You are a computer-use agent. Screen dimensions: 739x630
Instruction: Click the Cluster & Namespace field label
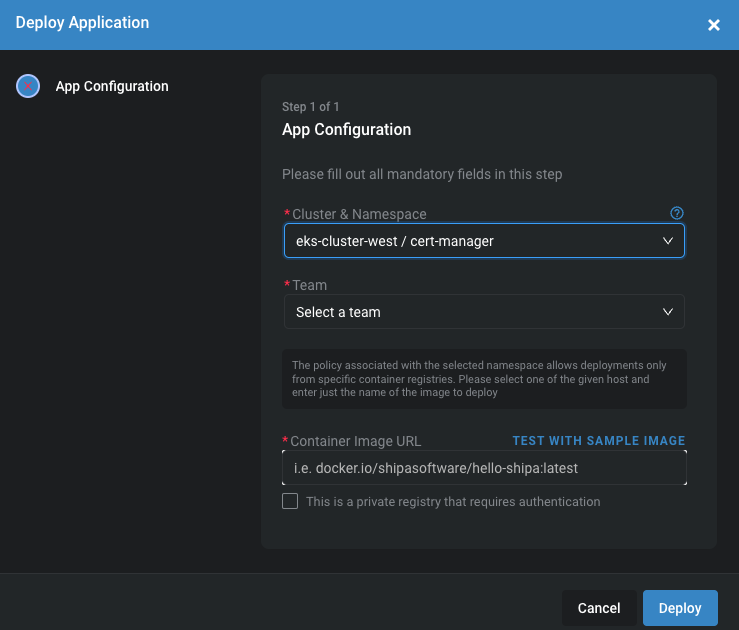[x=359, y=214]
